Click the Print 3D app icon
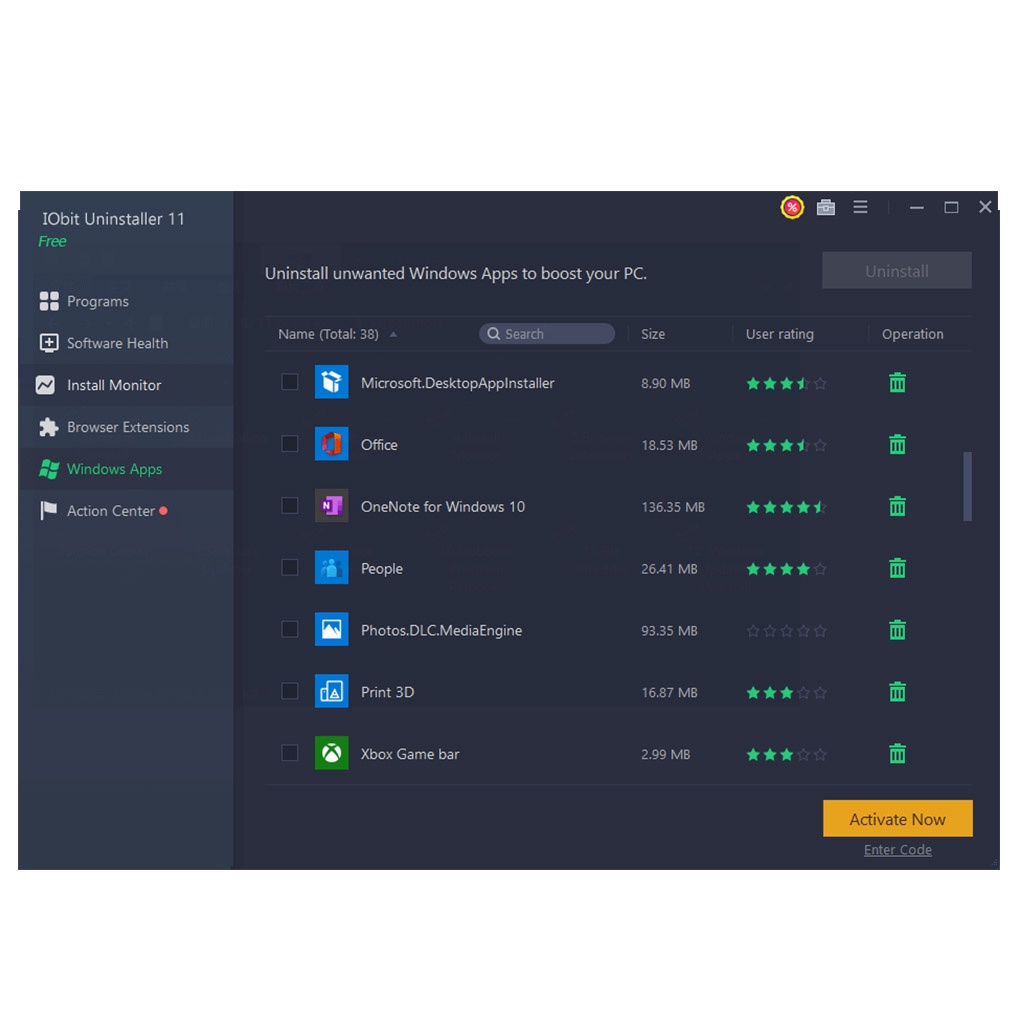Image resolution: width=1024 pixels, height=1024 pixels. pyautogui.click(x=331, y=691)
